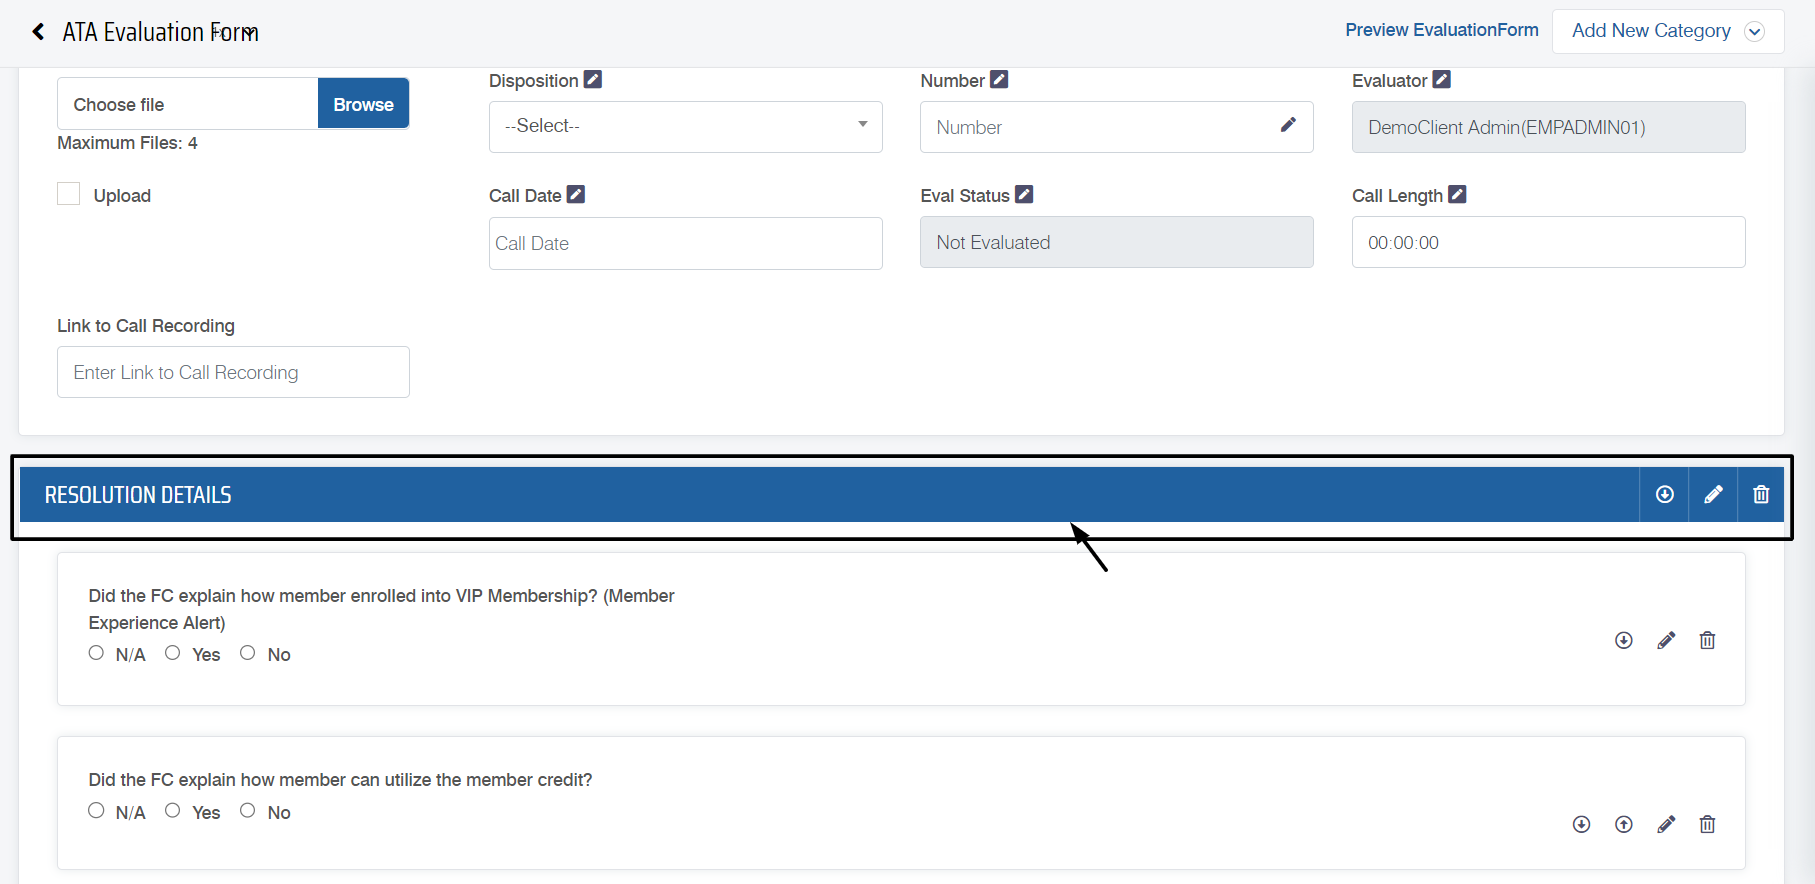Click the Link to Call Recording field

click(233, 372)
